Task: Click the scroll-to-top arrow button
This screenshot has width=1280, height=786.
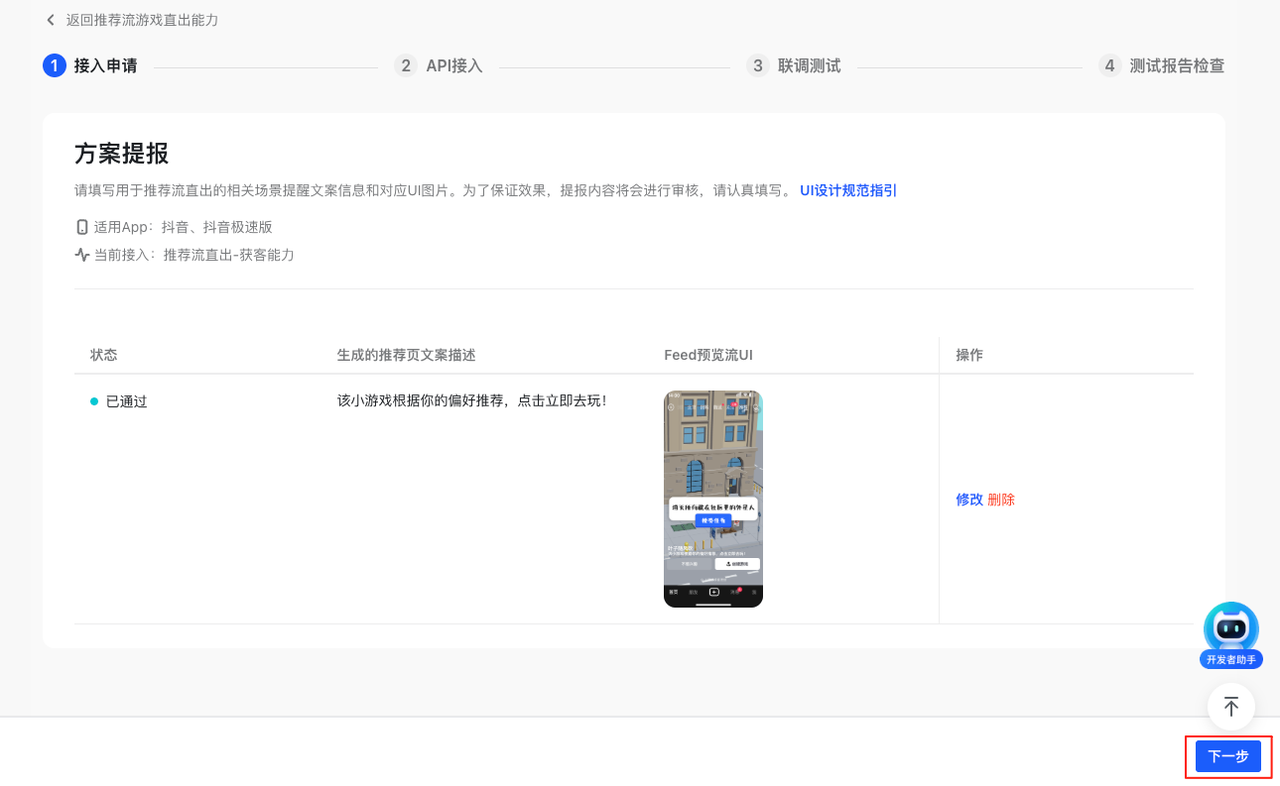Action: point(1231,707)
